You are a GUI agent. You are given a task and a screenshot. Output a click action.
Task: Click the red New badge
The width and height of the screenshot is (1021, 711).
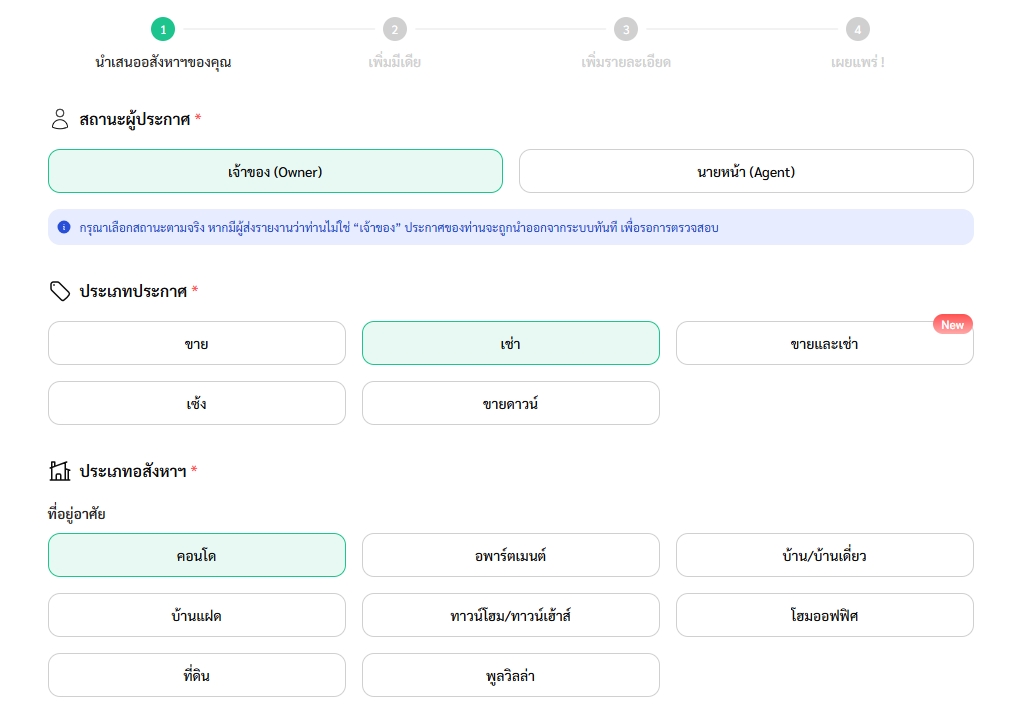[952, 324]
